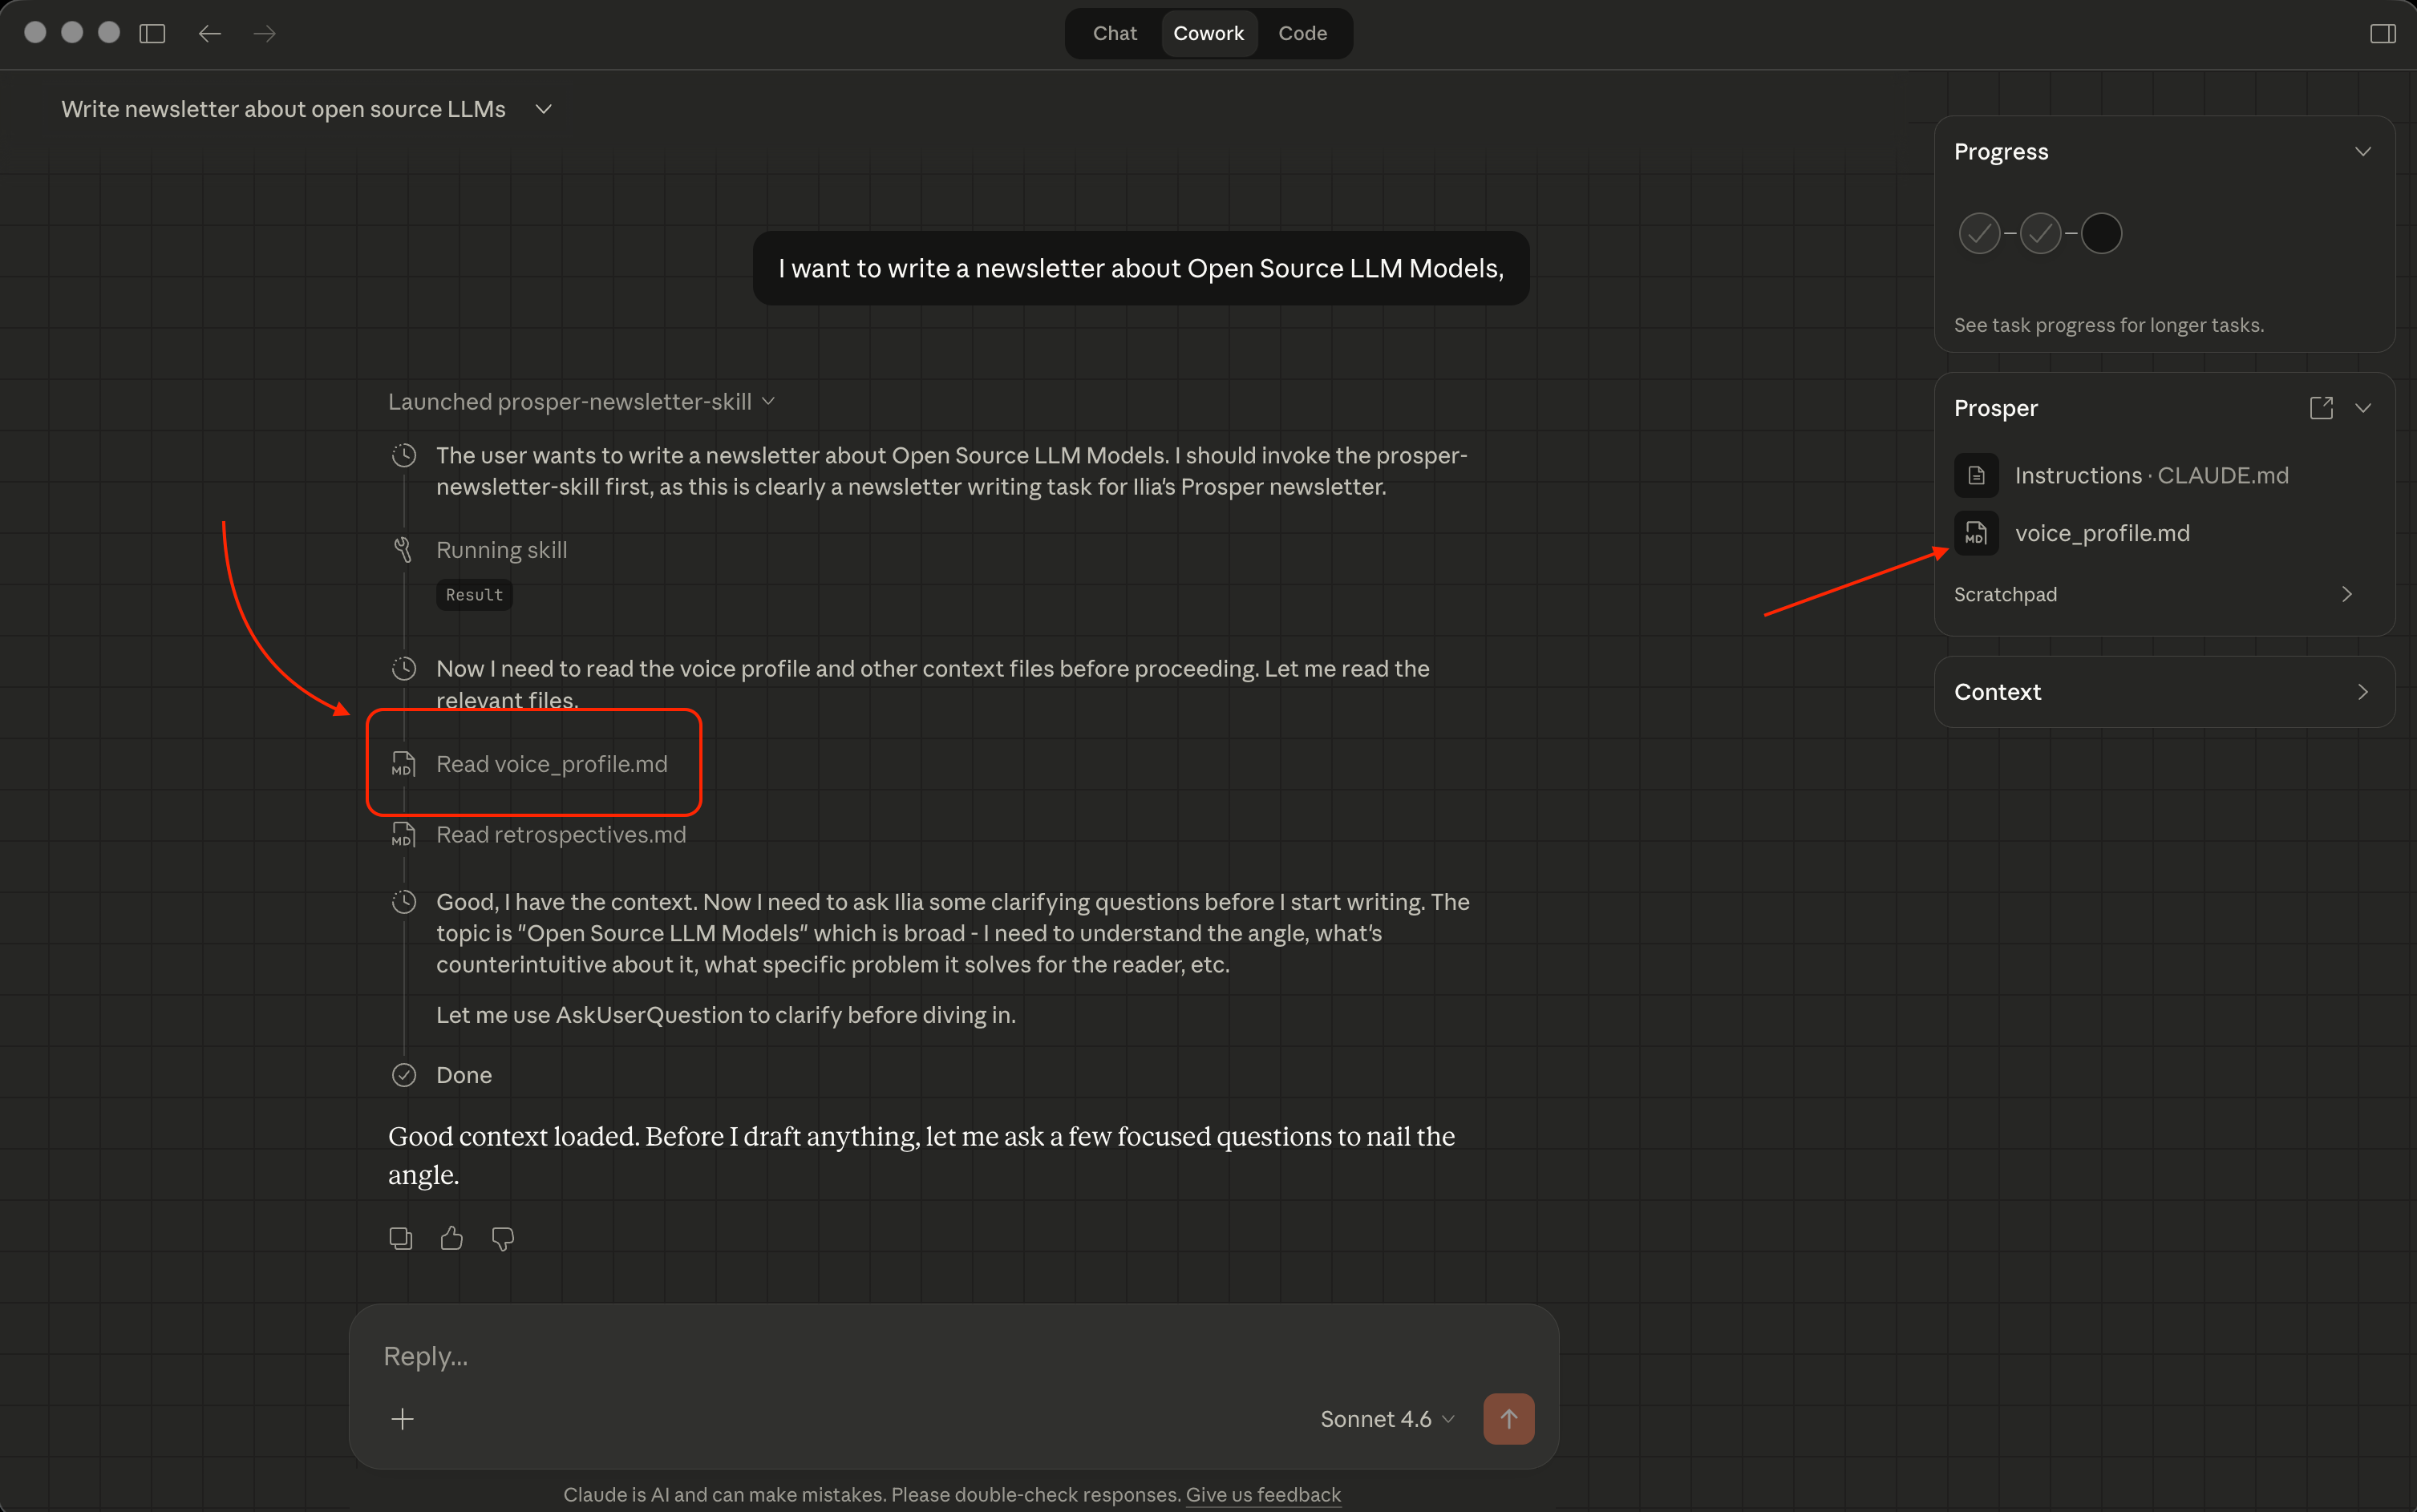The width and height of the screenshot is (2417, 1512).
Task: Expand the conversation title dropdown chevron
Action: point(543,109)
